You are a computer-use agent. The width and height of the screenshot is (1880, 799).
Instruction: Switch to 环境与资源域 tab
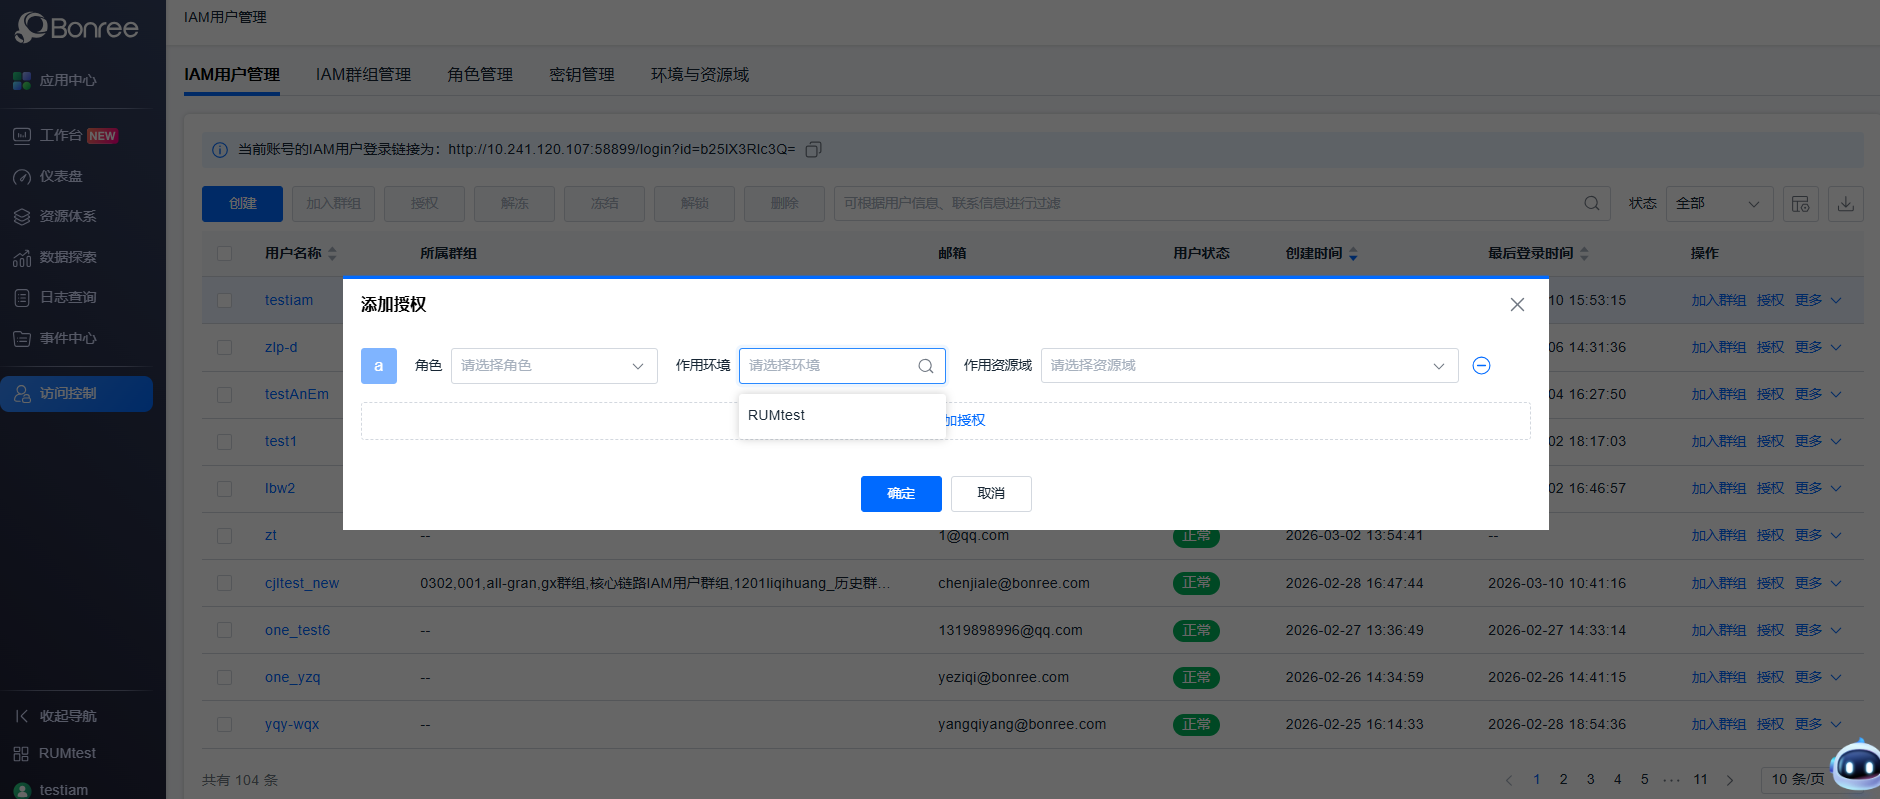(700, 75)
